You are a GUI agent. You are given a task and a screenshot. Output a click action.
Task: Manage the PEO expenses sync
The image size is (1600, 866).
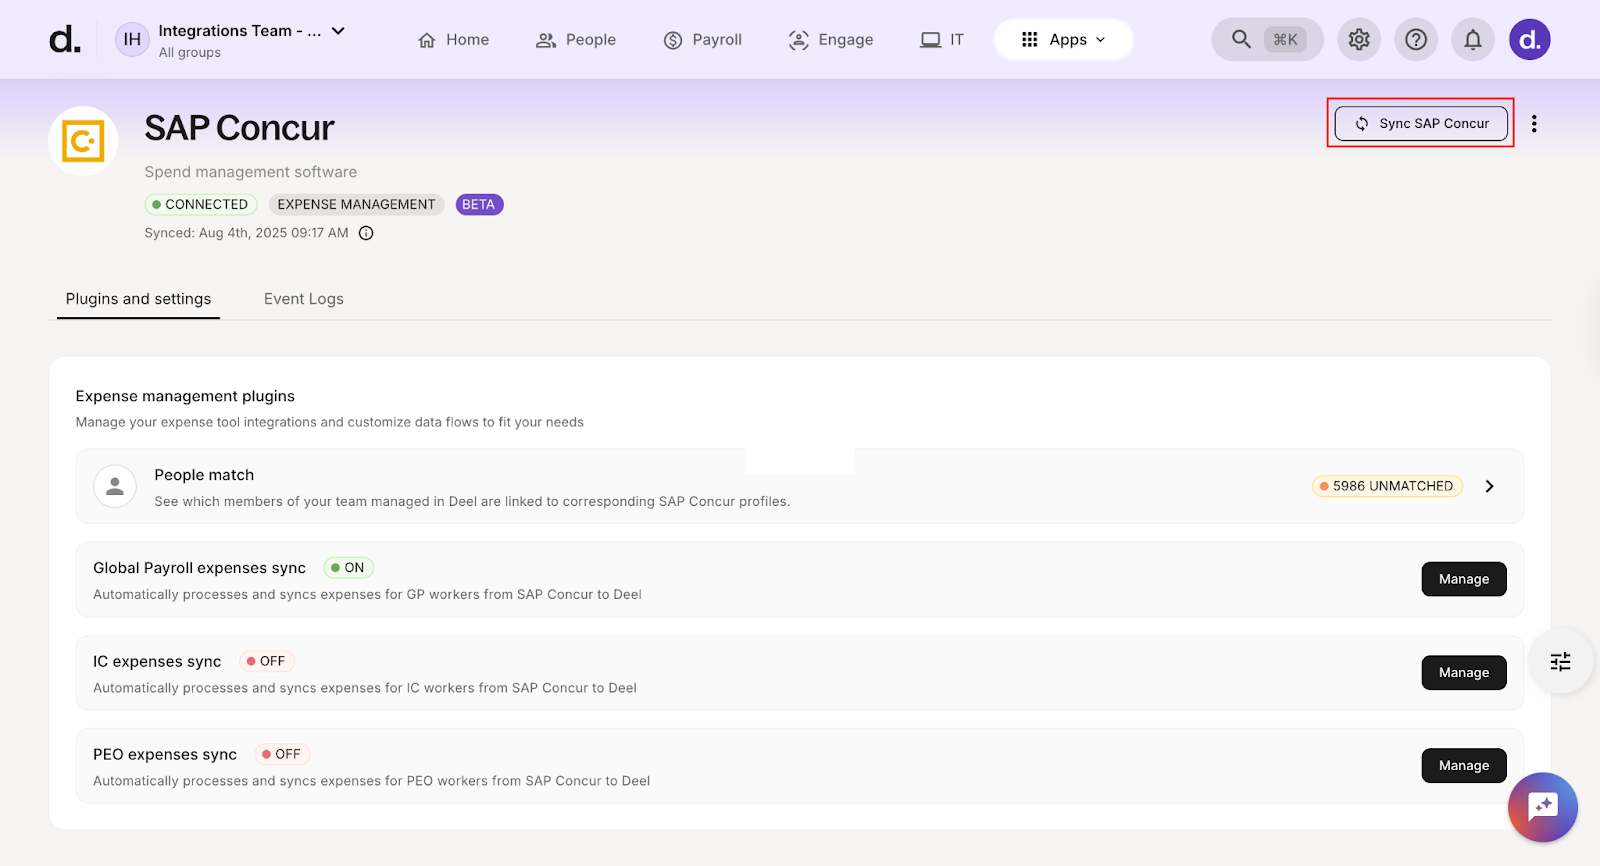1463,766
